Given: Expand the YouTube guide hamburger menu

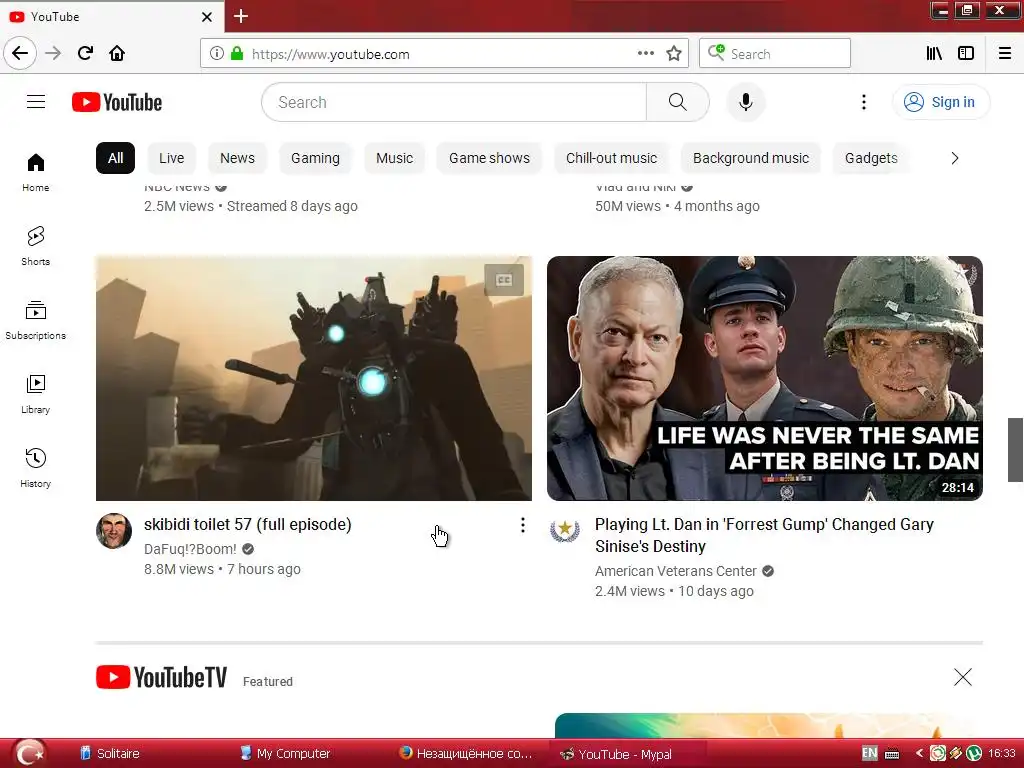Looking at the screenshot, I should point(36,102).
